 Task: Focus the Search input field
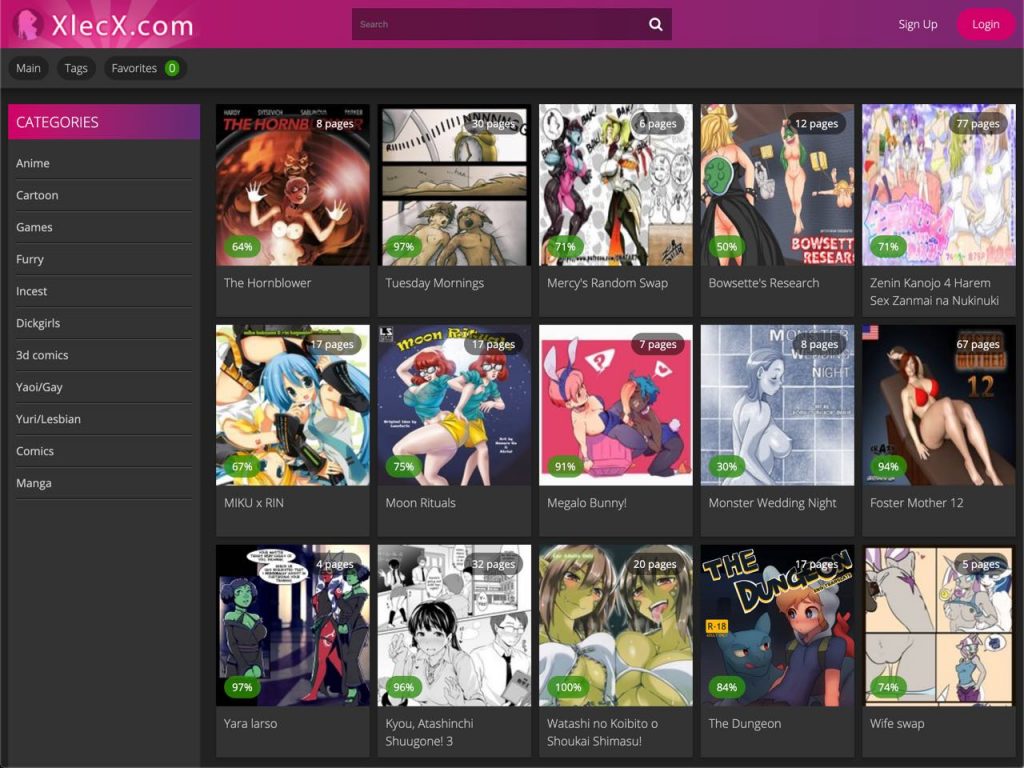pyautogui.click(x=511, y=24)
